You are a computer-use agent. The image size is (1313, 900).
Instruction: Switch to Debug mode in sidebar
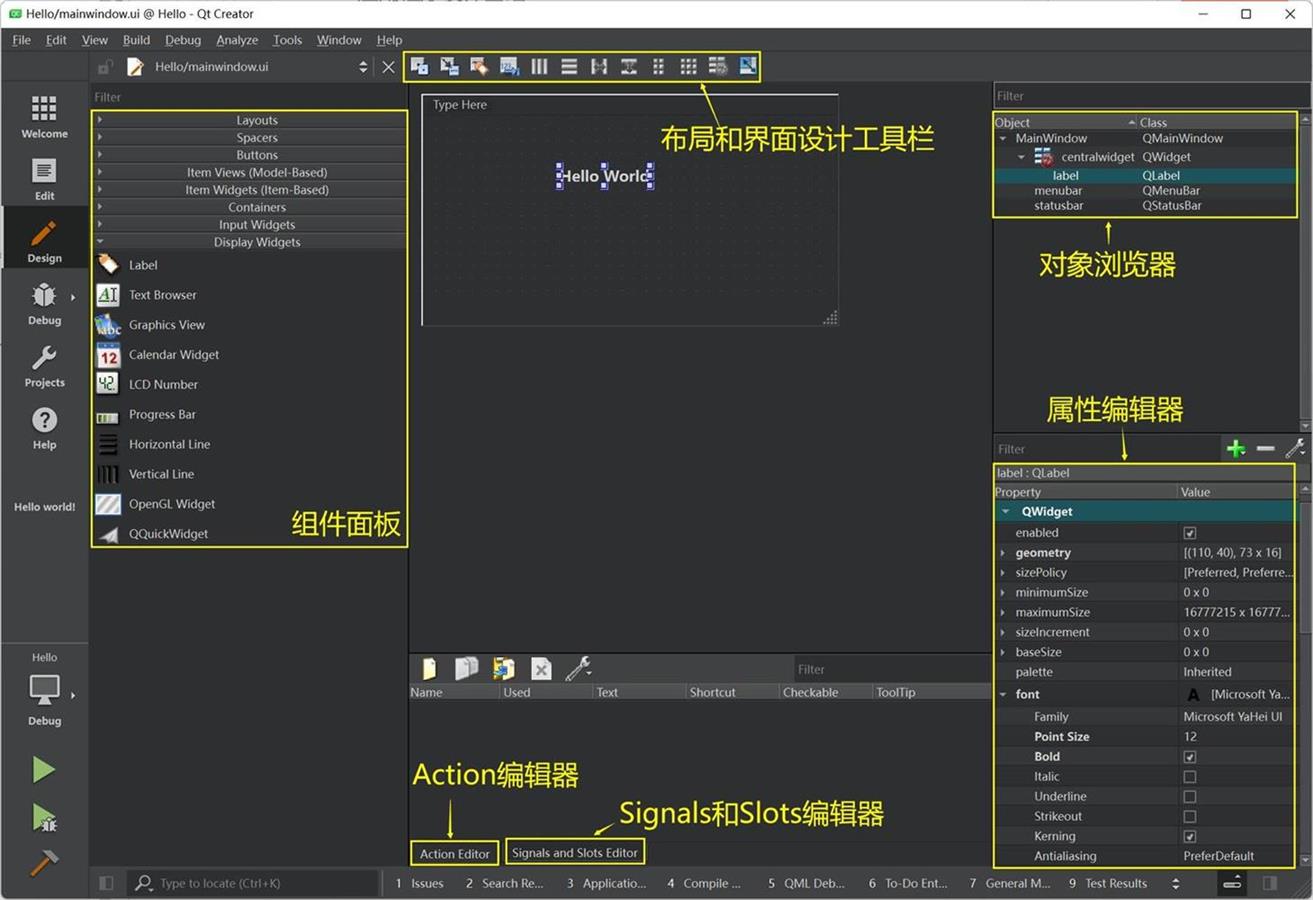[44, 304]
